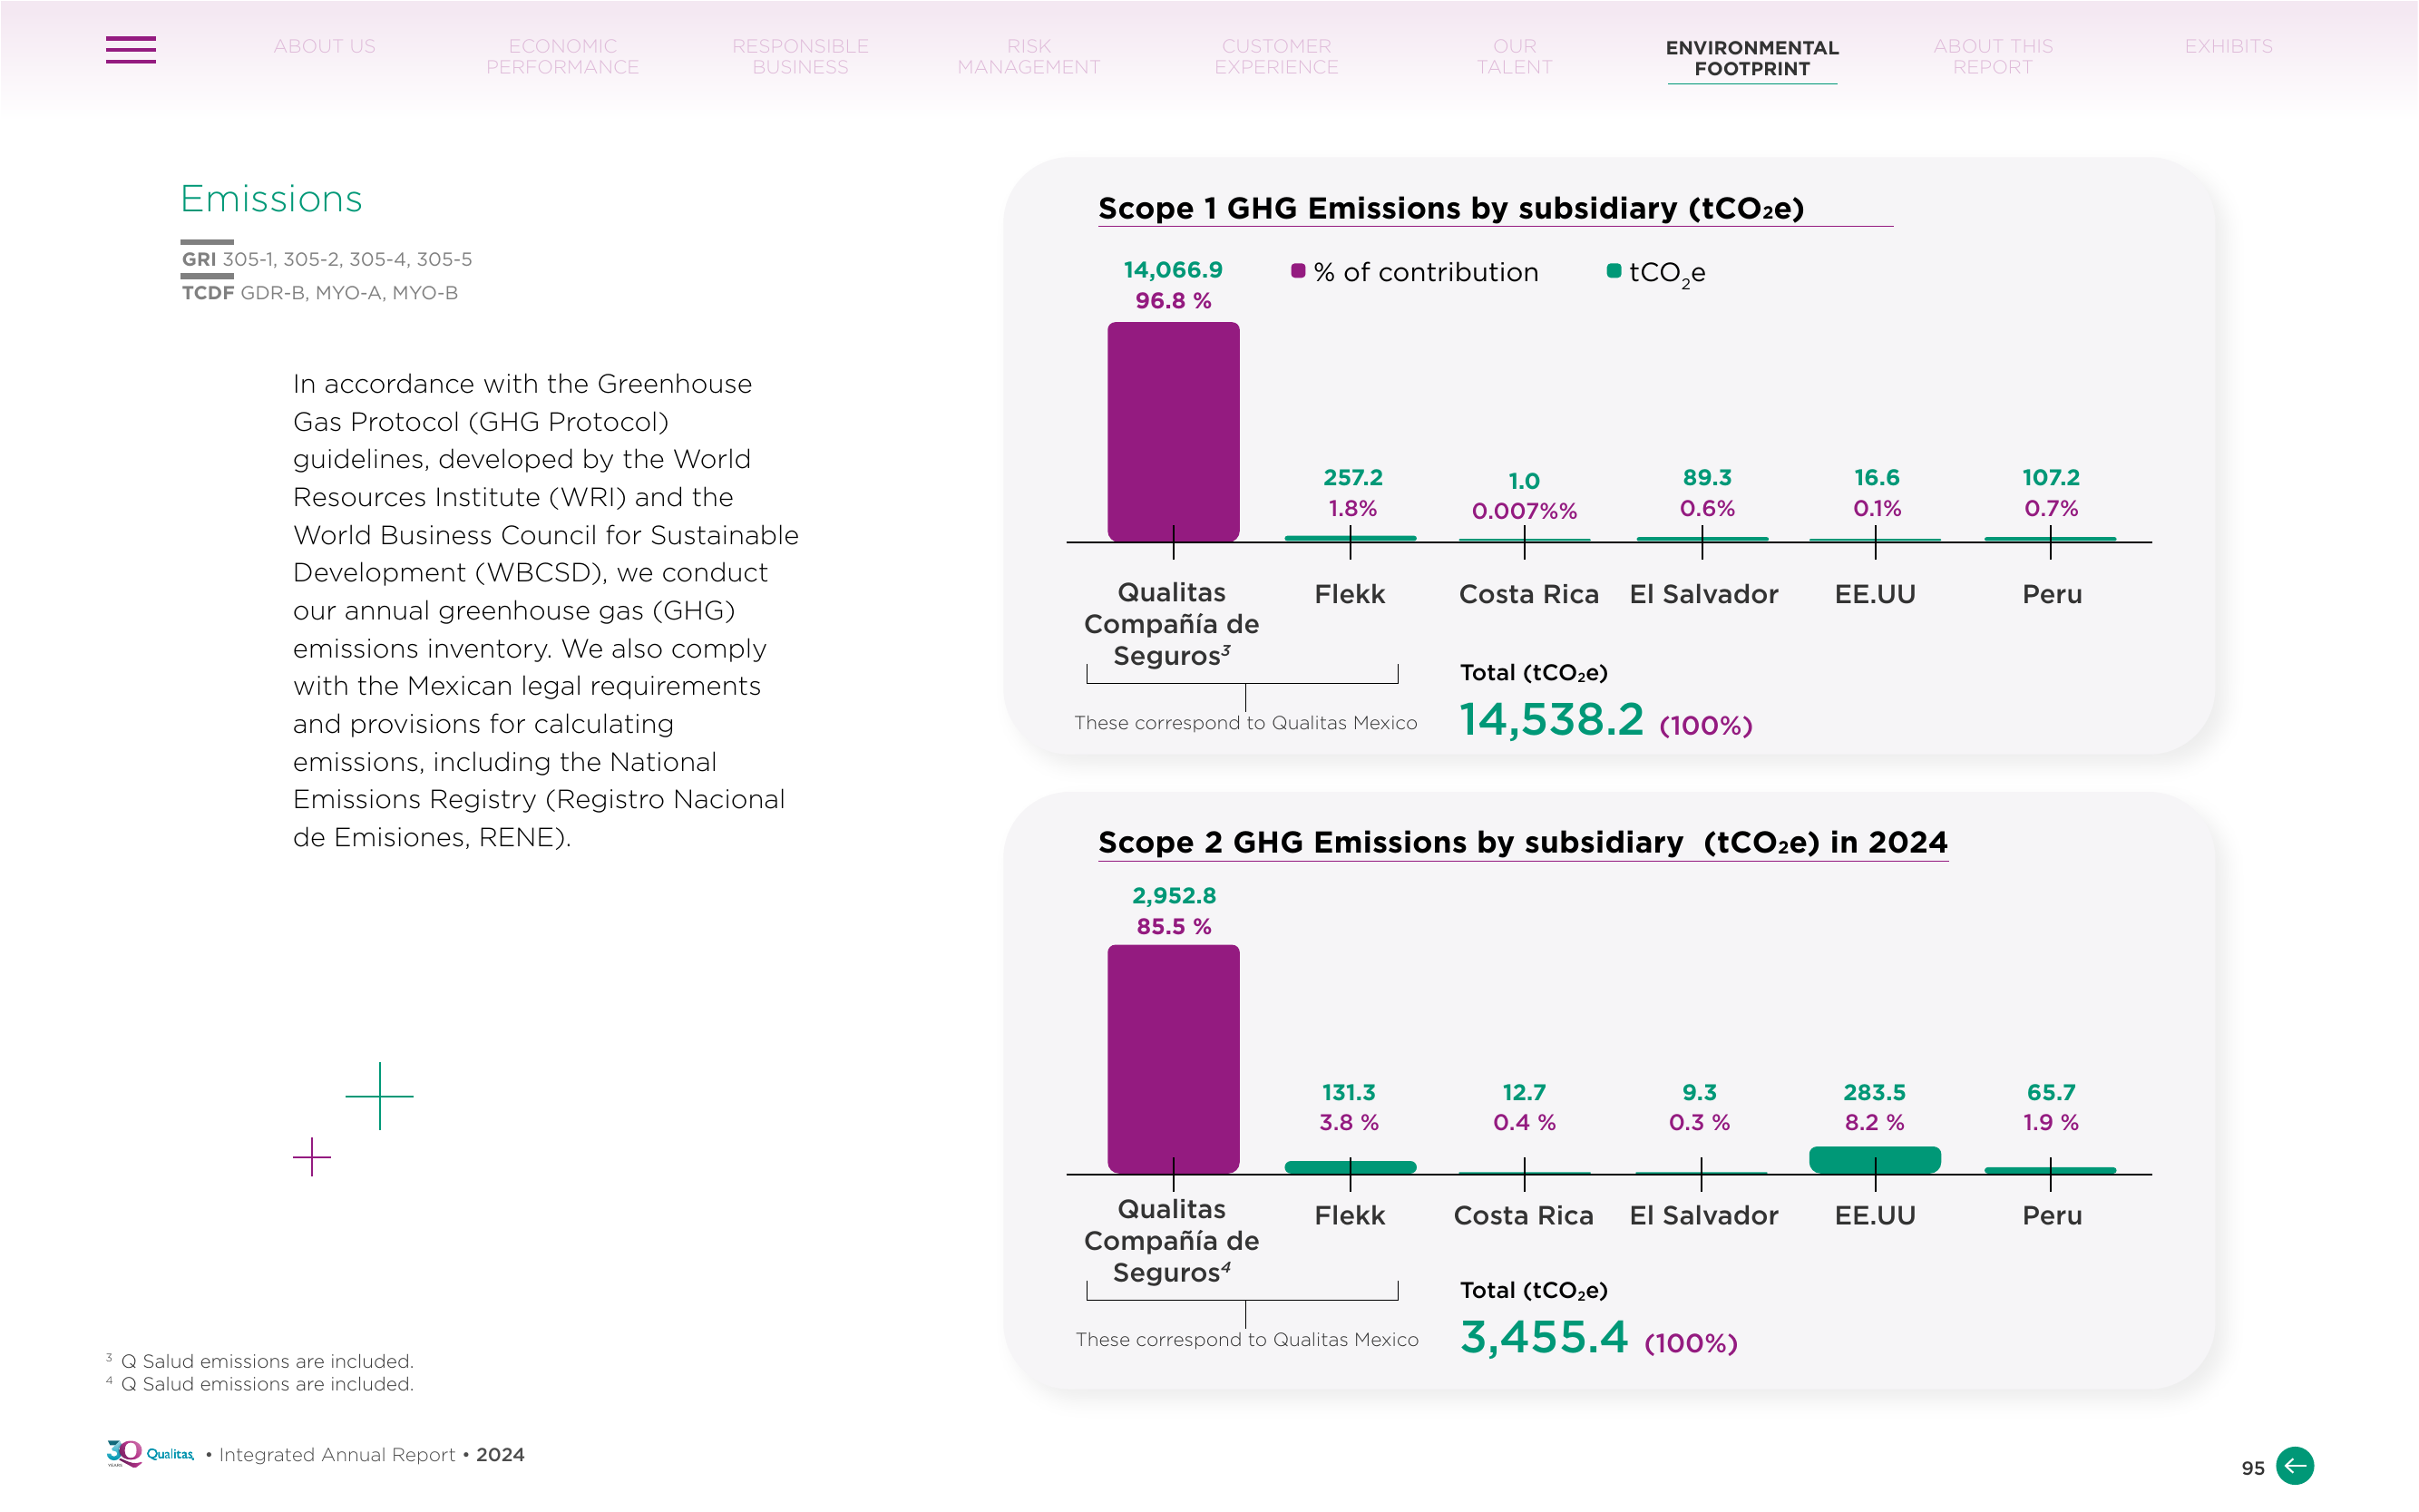Screen dimensions: 2419x1512
Task: Go to Exhibits section
Action: tap(2228, 47)
